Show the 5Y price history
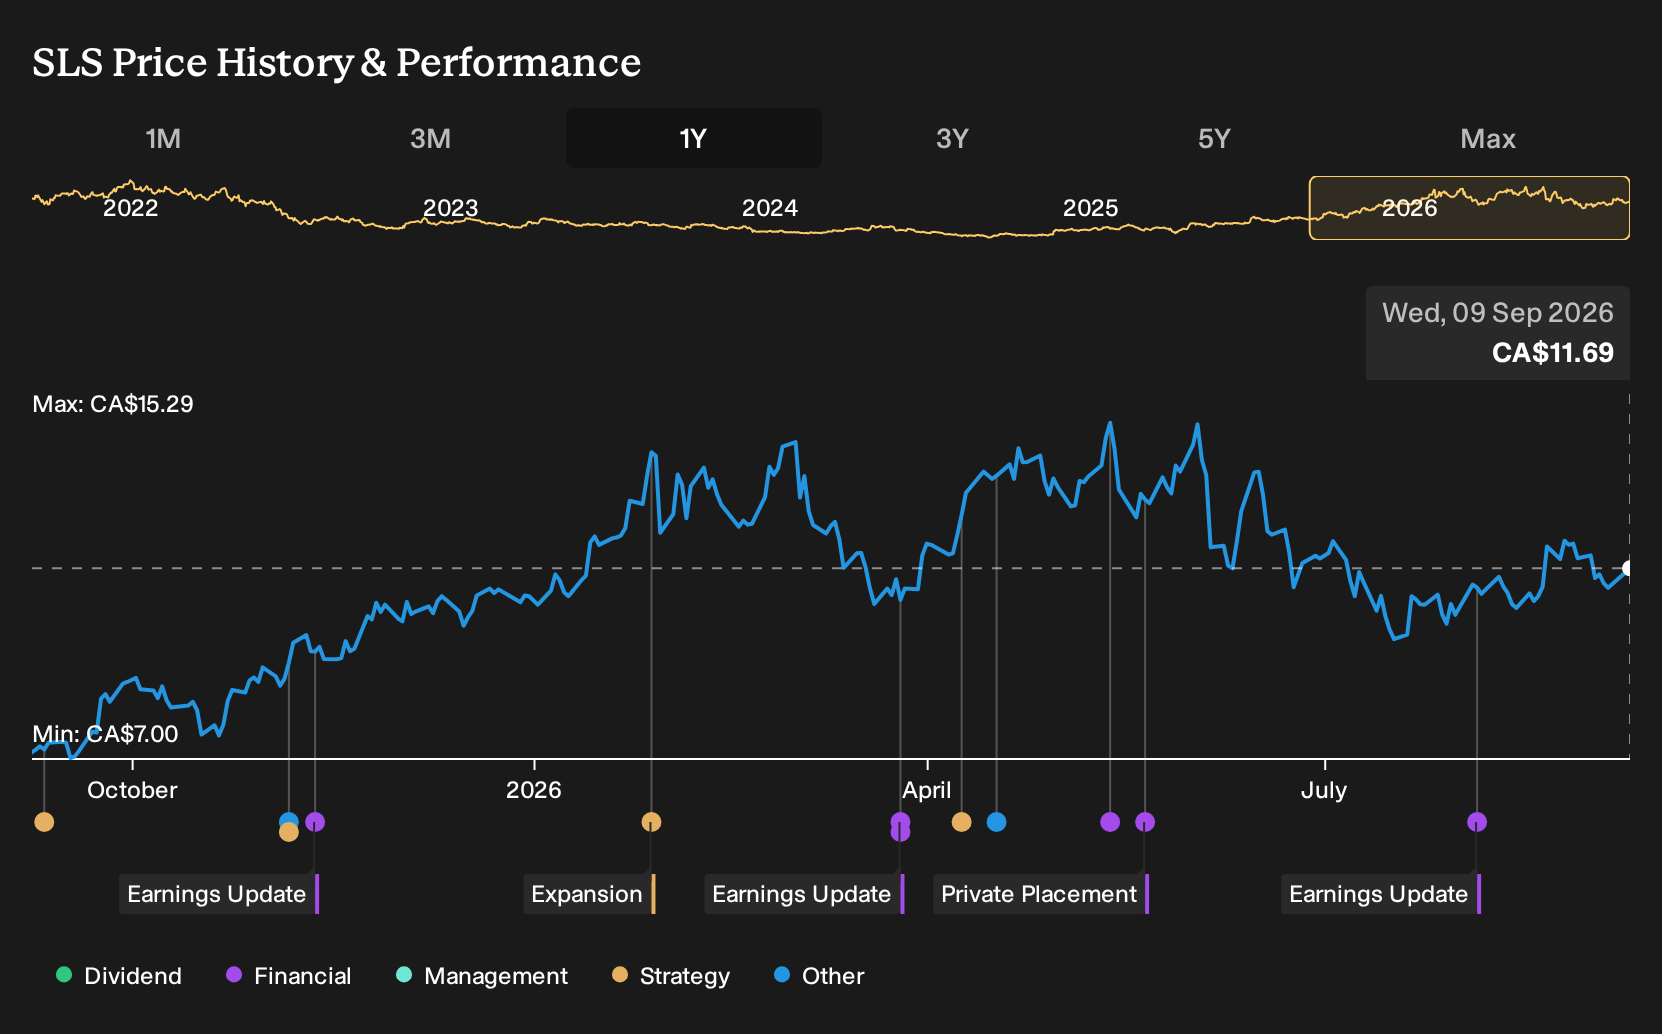 [x=1214, y=138]
